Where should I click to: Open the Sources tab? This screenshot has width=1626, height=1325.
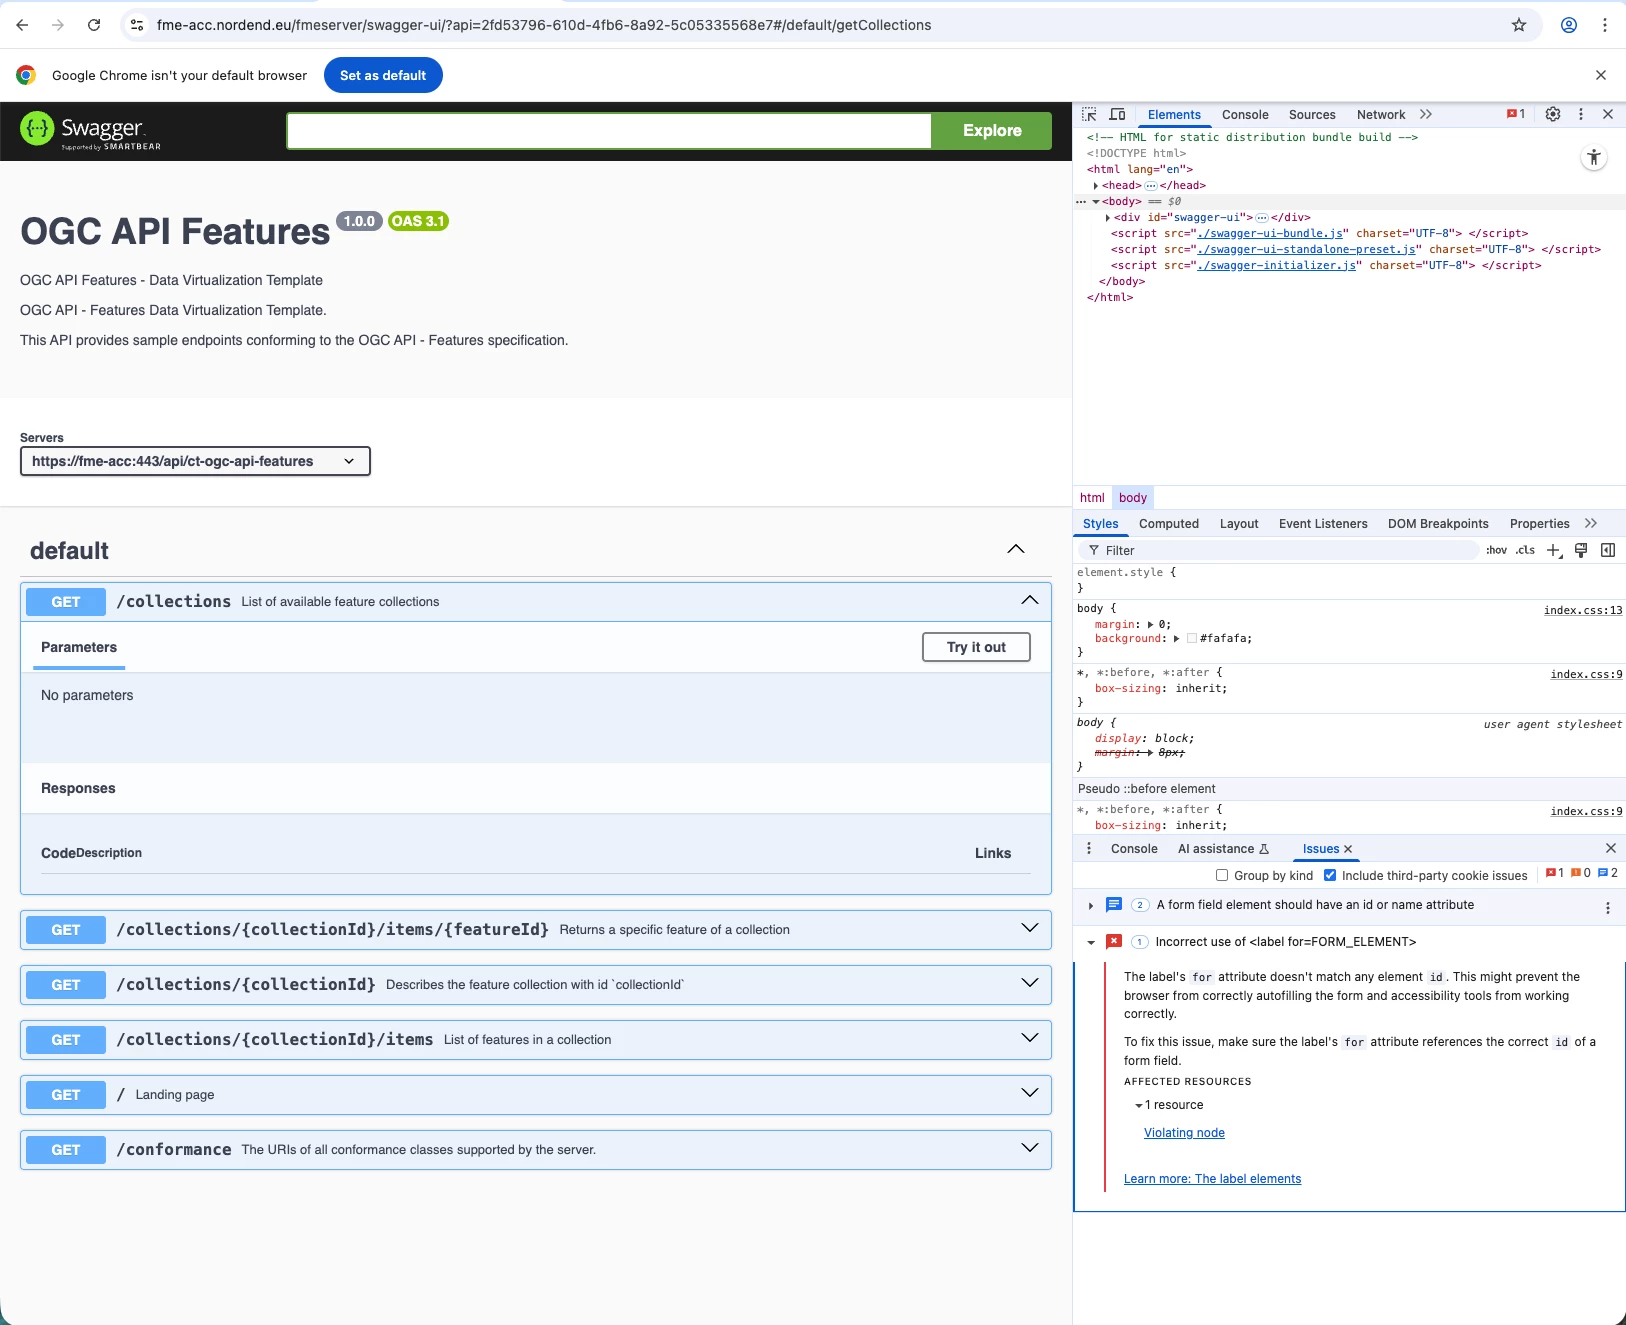tap(1312, 115)
